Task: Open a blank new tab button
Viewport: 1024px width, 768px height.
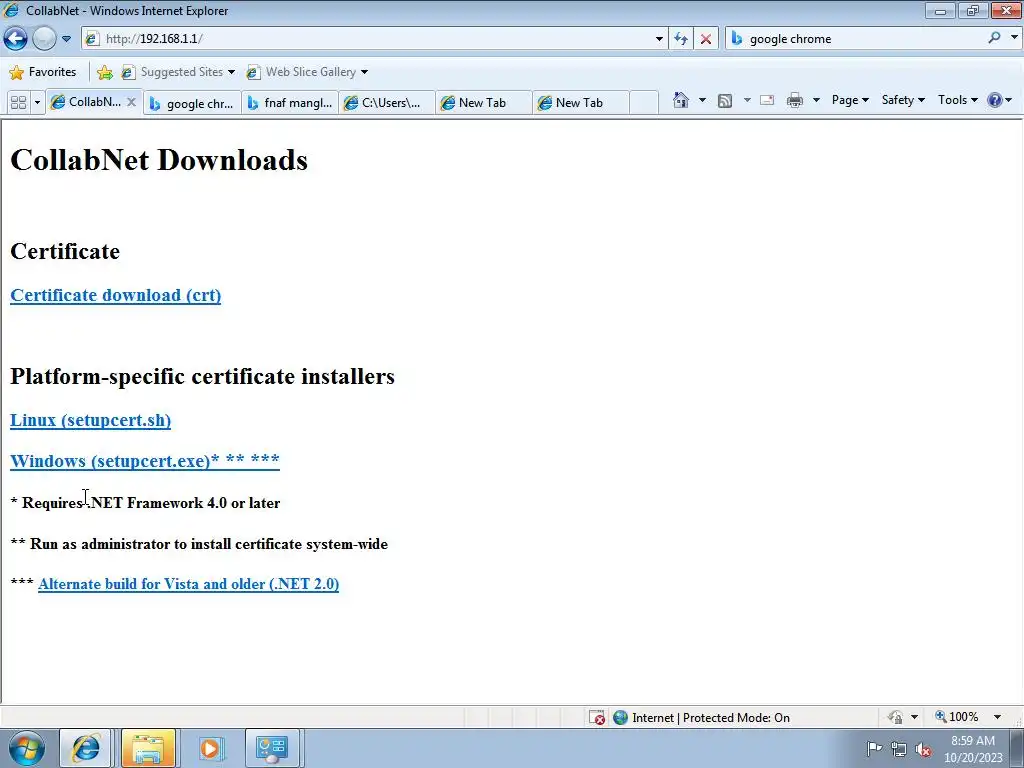Action: pos(644,103)
